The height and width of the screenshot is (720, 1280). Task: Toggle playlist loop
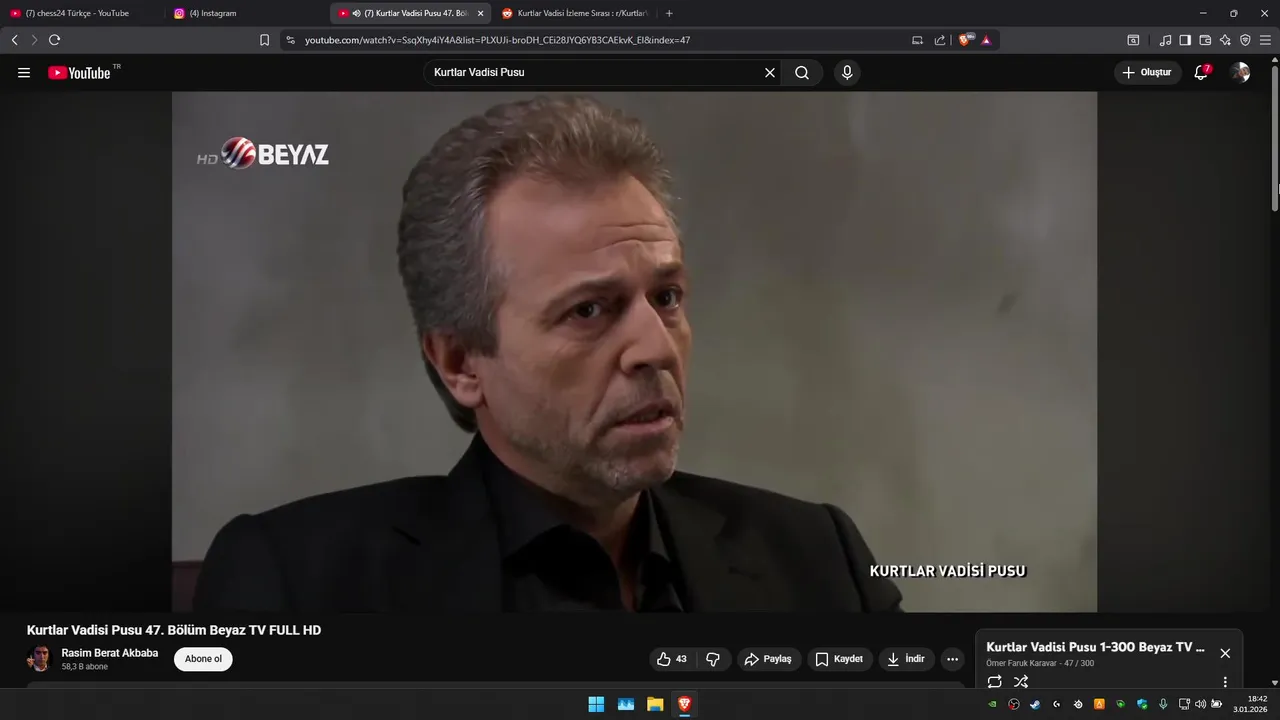point(994,682)
